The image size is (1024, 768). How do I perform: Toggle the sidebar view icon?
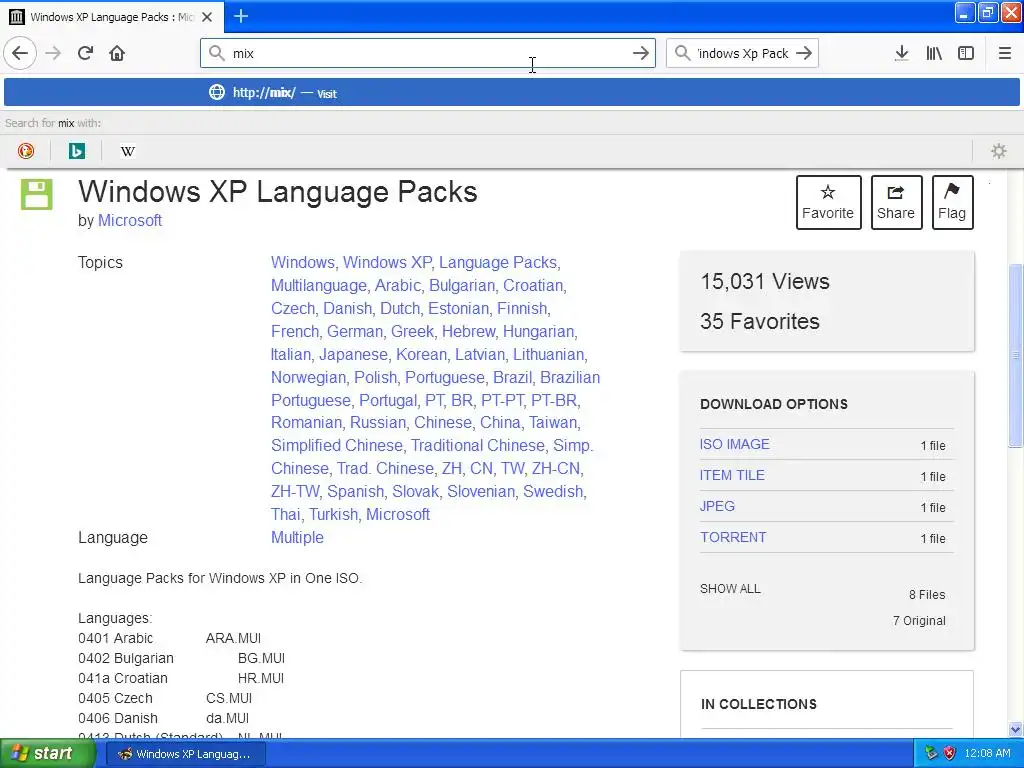pyautogui.click(x=966, y=53)
